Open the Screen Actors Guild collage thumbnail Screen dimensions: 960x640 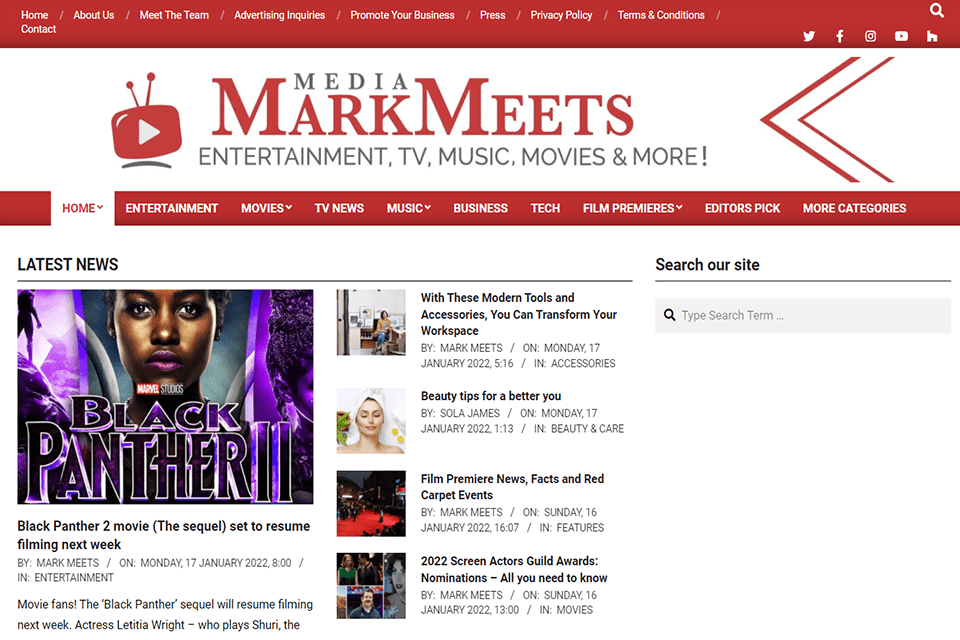[x=371, y=585]
